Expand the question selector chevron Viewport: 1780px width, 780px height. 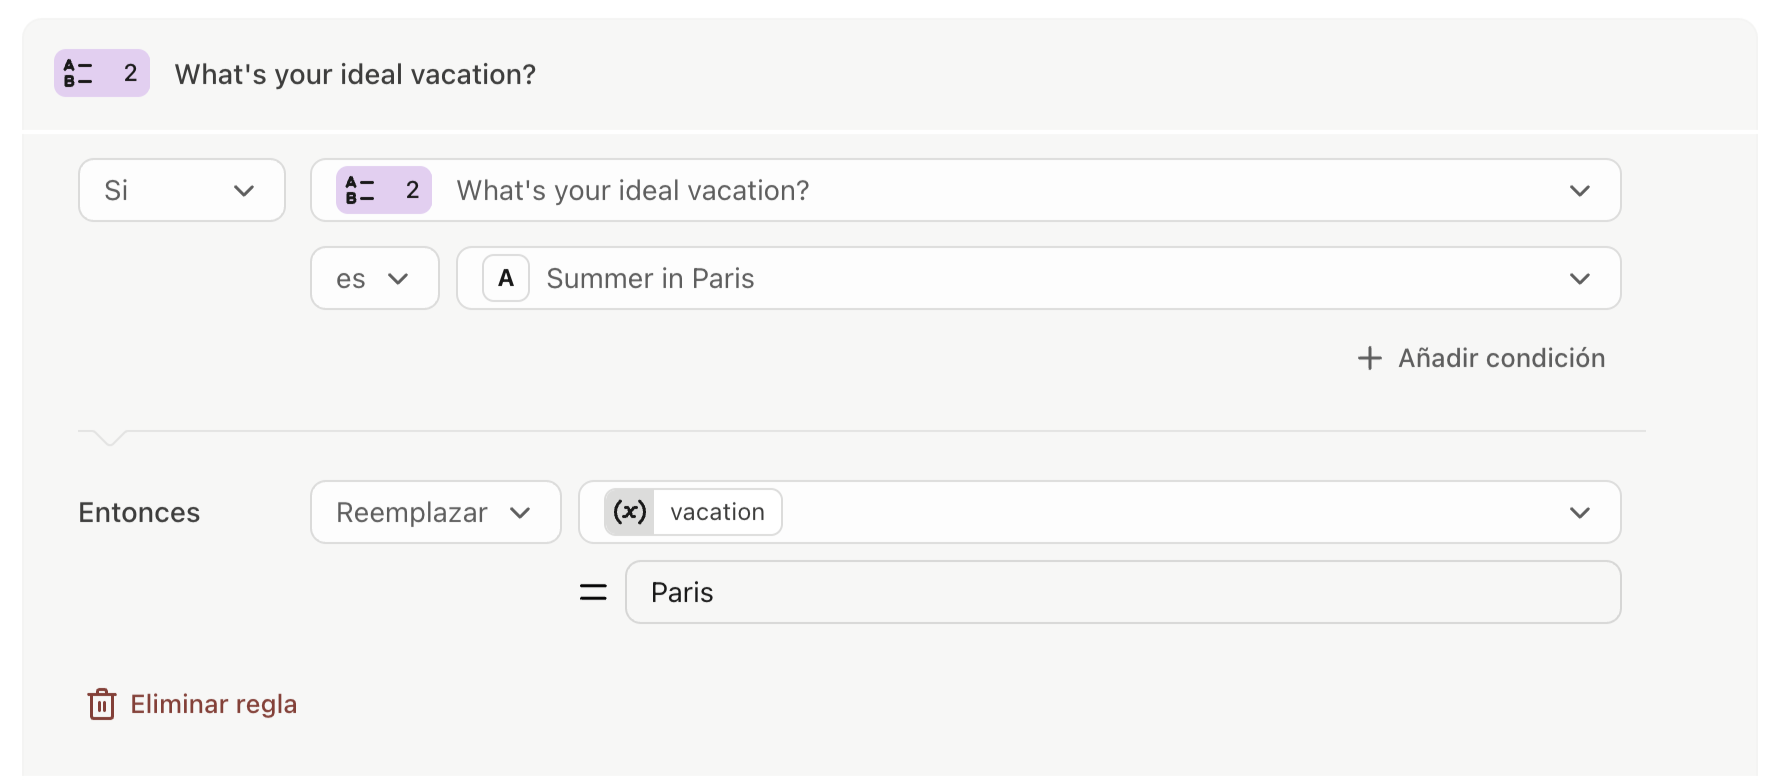click(x=1579, y=190)
